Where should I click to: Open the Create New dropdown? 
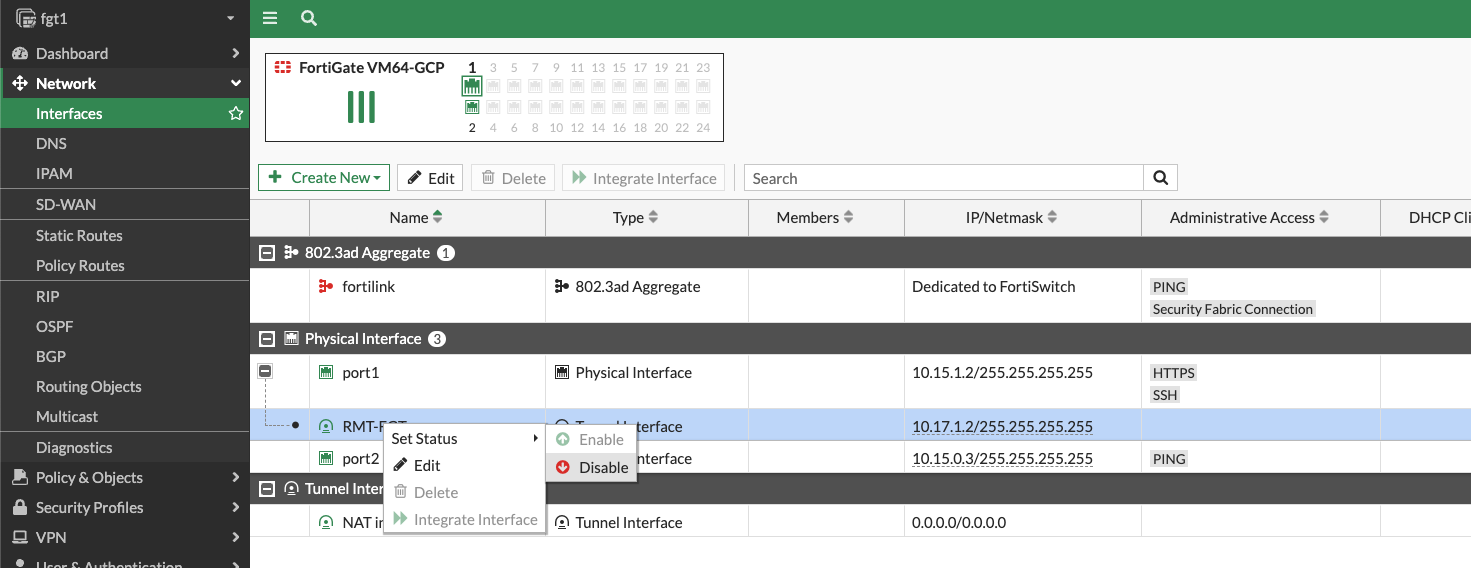(x=323, y=177)
